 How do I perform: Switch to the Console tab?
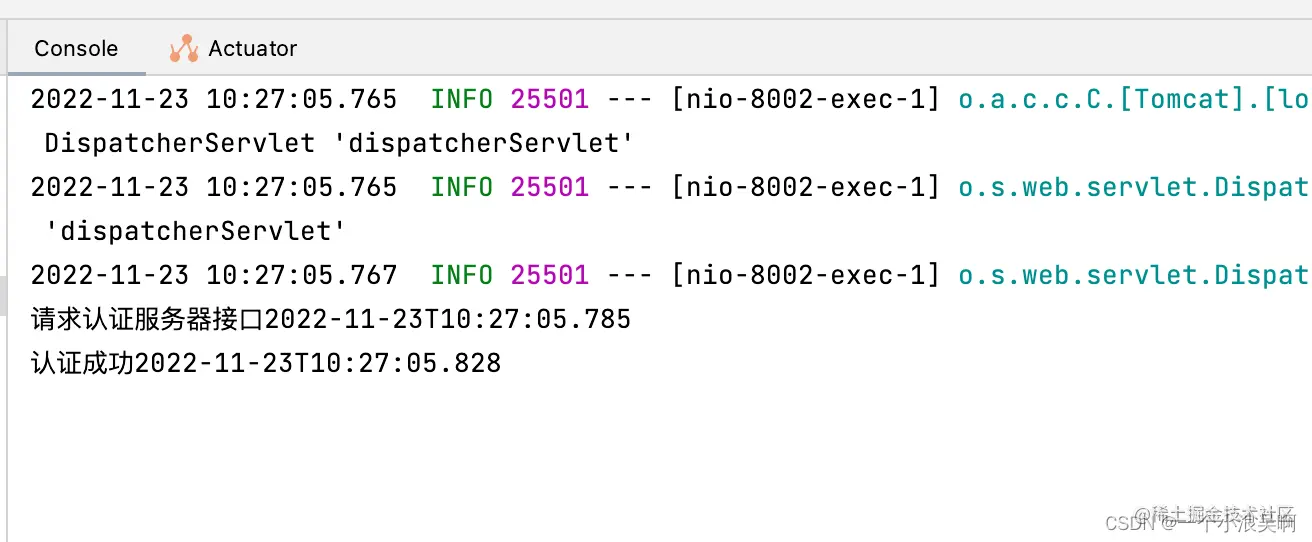tap(76, 48)
